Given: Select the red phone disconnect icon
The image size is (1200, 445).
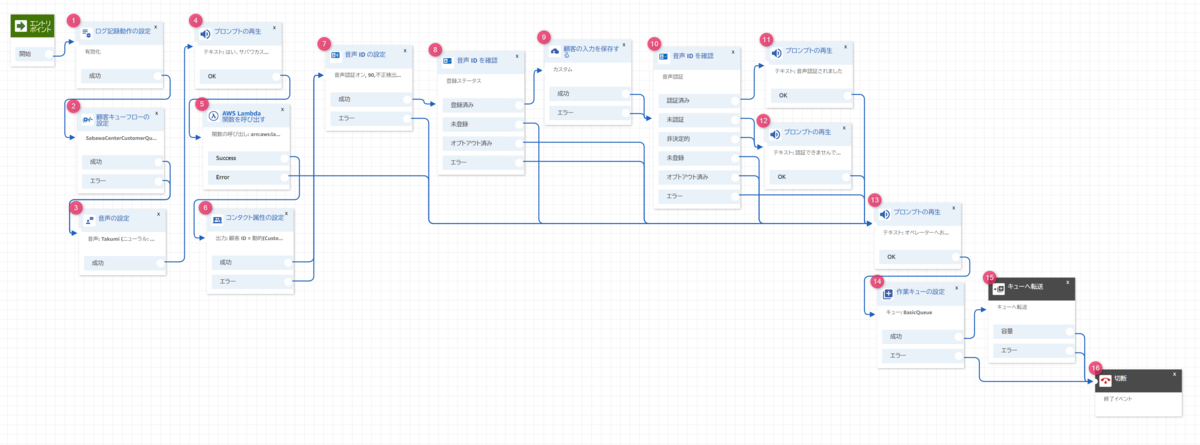Looking at the screenshot, I should [1106, 380].
